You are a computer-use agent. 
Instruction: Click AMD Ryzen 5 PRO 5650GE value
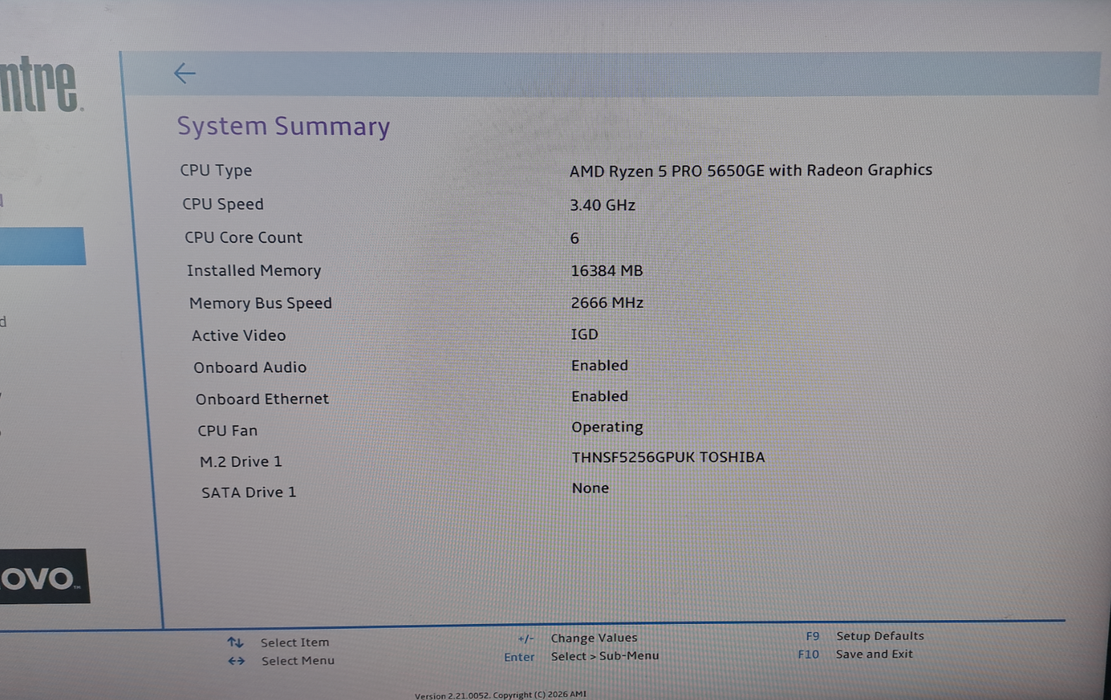pyautogui.click(x=750, y=170)
